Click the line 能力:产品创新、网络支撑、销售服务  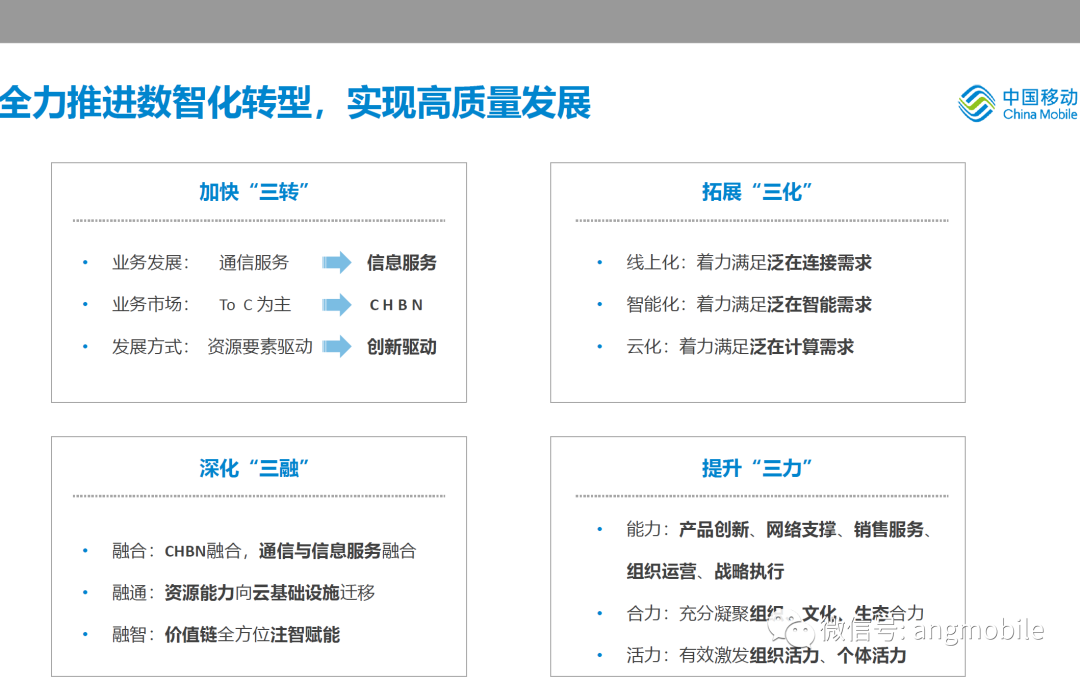pos(779,530)
